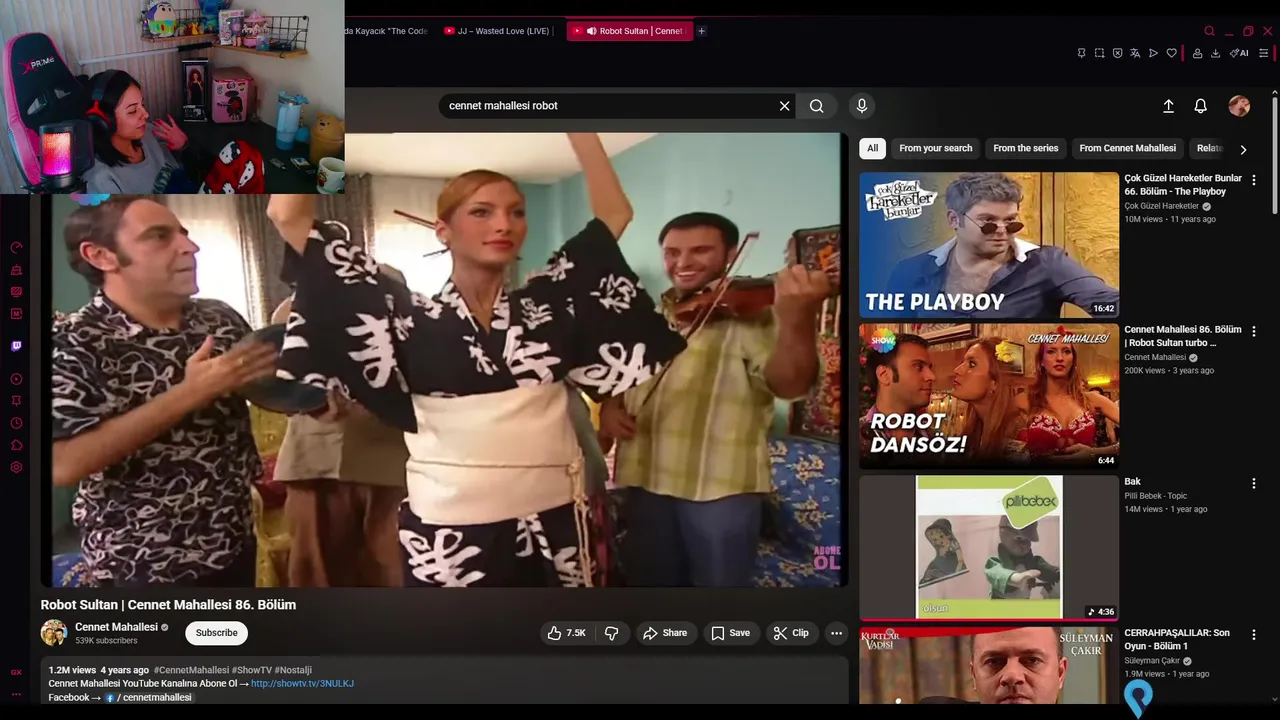Viewport: 1280px width, 720px height.
Task: Select the 'From your search' chip
Action: coord(935,148)
